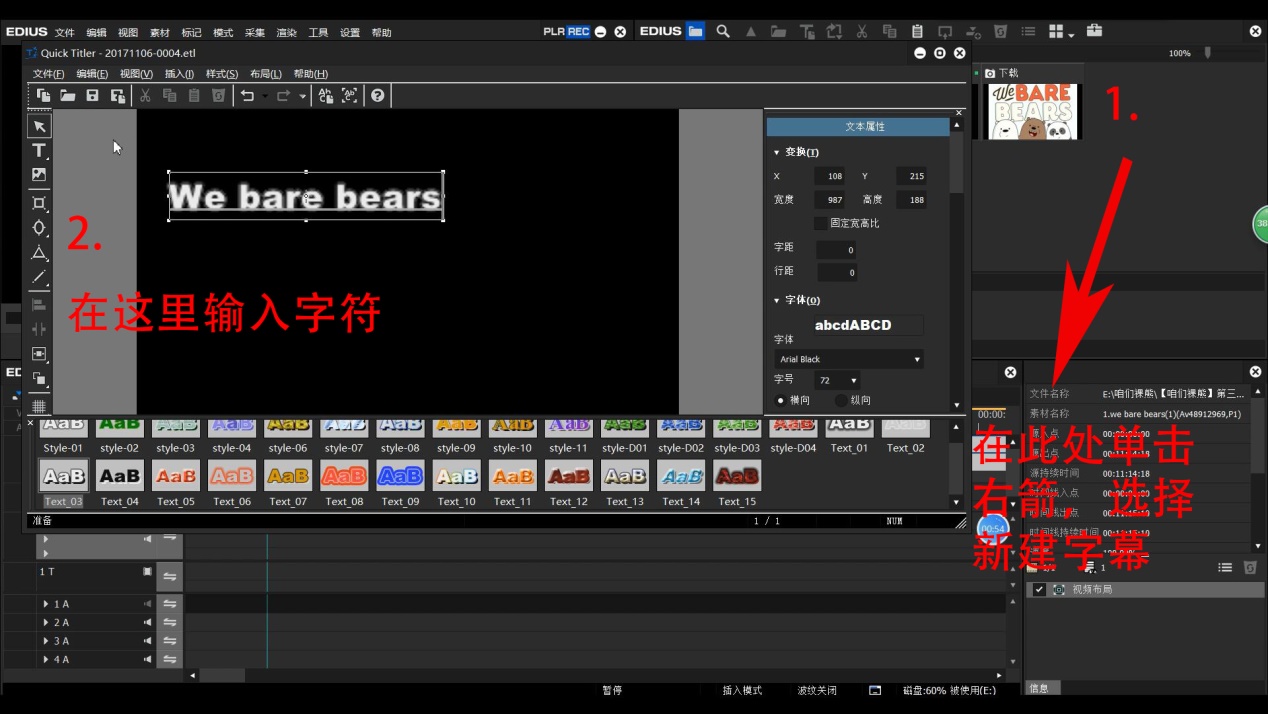Open the 字体 Arial Black dropdown
This screenshot has width=1268, height=714.
[x=849, y=359]
